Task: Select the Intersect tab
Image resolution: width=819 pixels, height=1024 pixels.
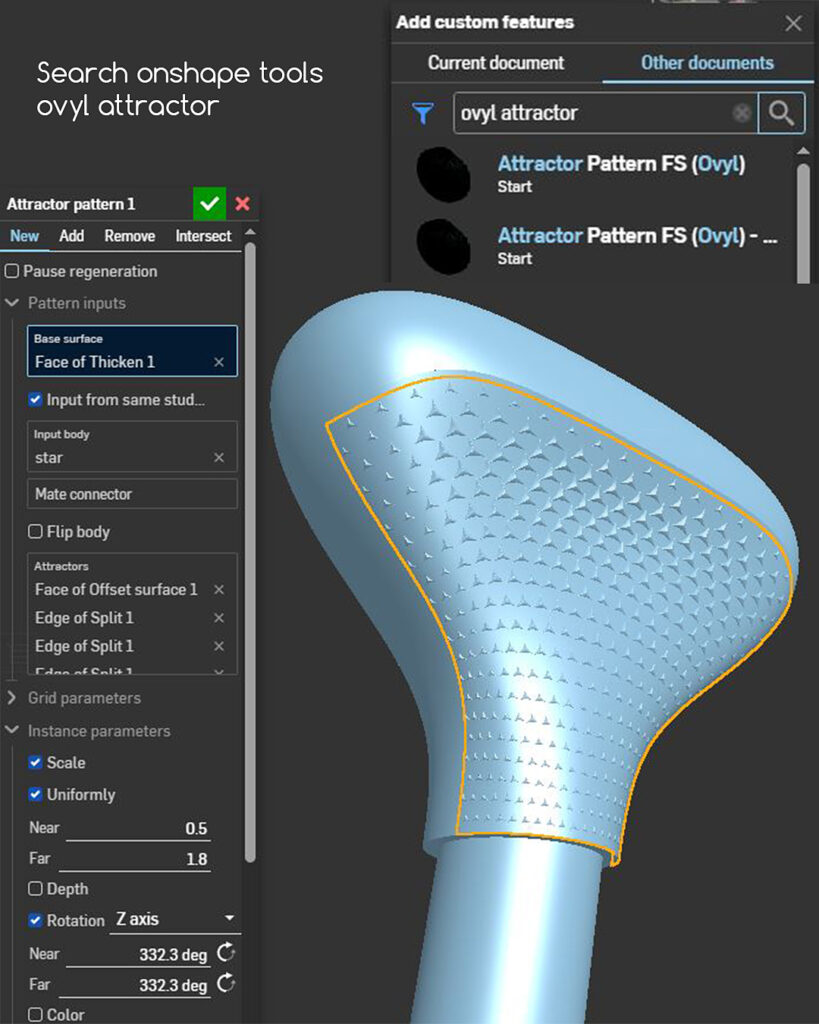Action: point(203,236)
